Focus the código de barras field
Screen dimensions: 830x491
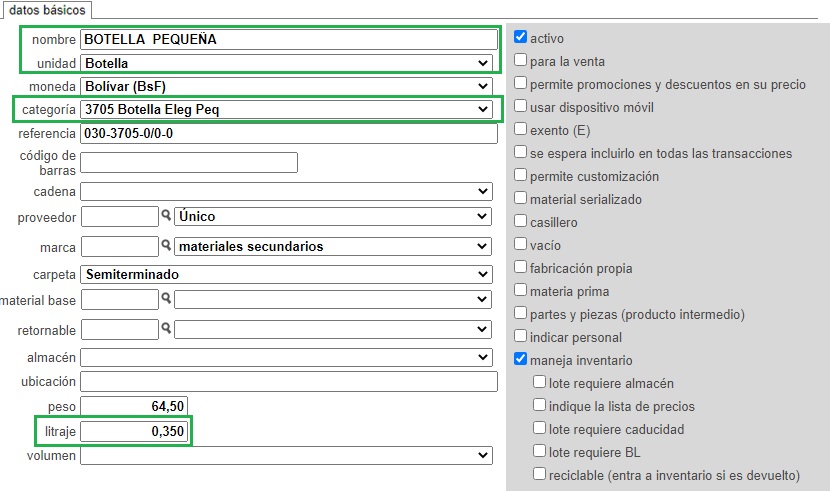(189, 162)
